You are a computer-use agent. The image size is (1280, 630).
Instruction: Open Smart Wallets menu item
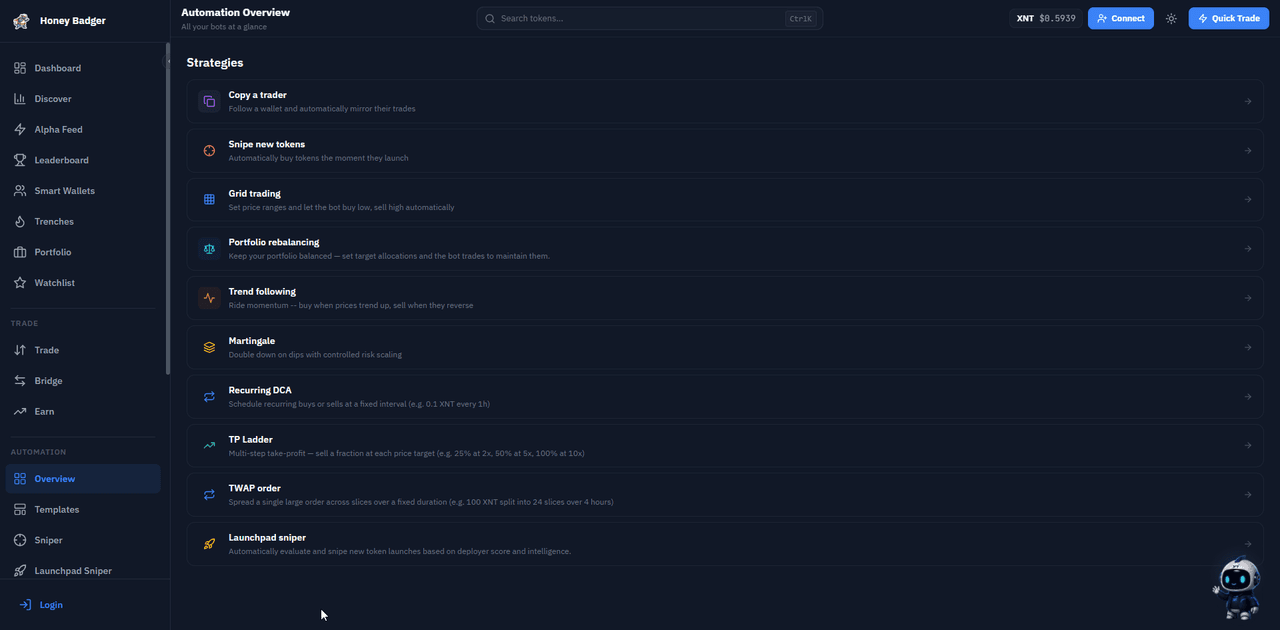click(83, 191)
